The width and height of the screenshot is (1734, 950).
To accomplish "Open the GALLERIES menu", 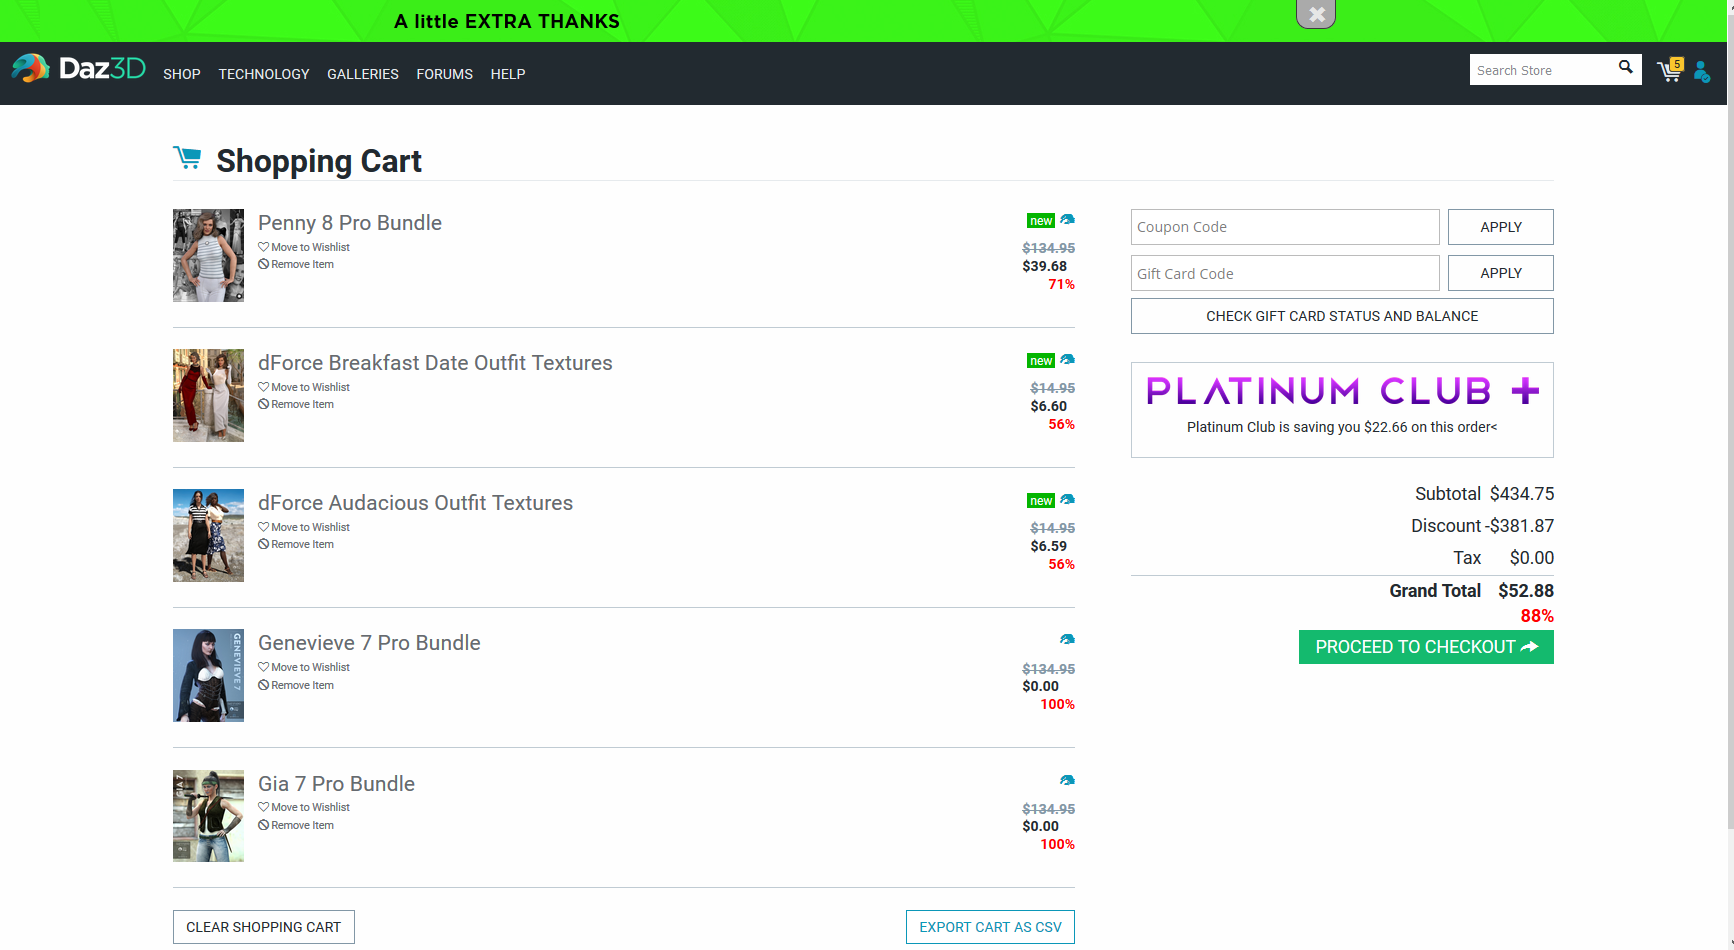I will (x=363, y=74).
